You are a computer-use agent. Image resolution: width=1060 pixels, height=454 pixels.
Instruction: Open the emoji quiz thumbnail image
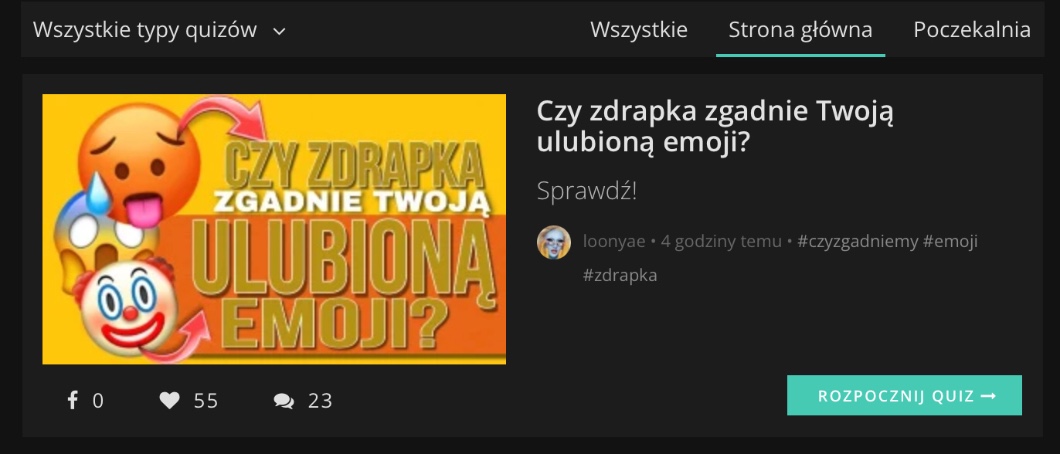pos(274,229)
